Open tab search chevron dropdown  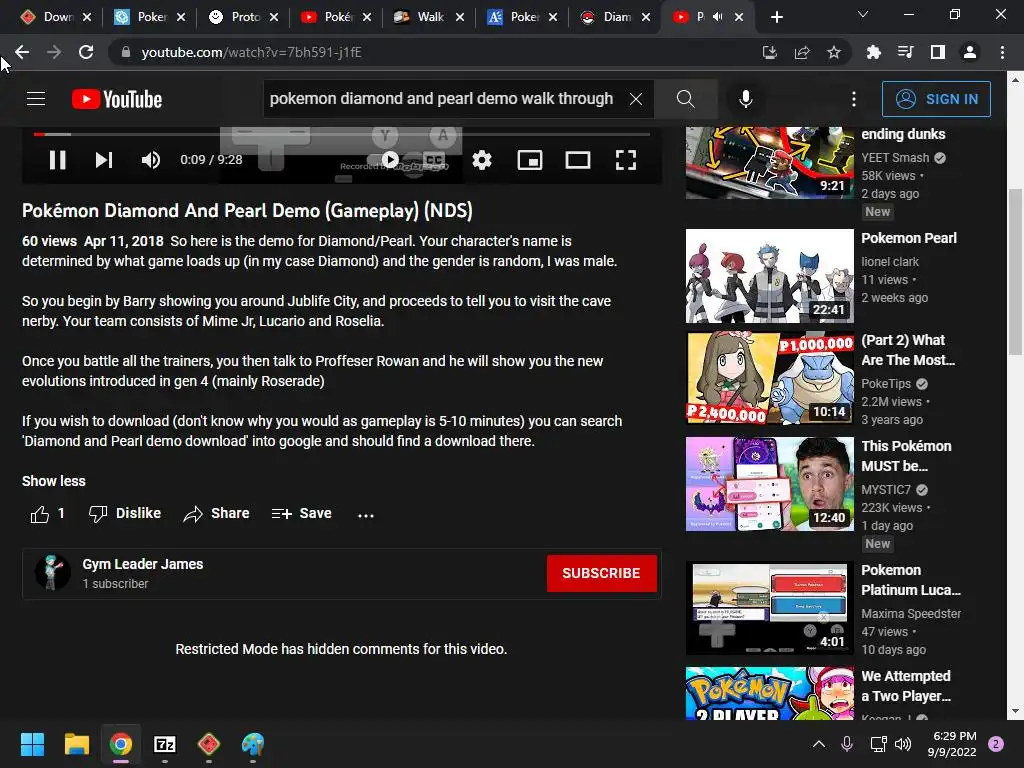(x=863, y=14)
